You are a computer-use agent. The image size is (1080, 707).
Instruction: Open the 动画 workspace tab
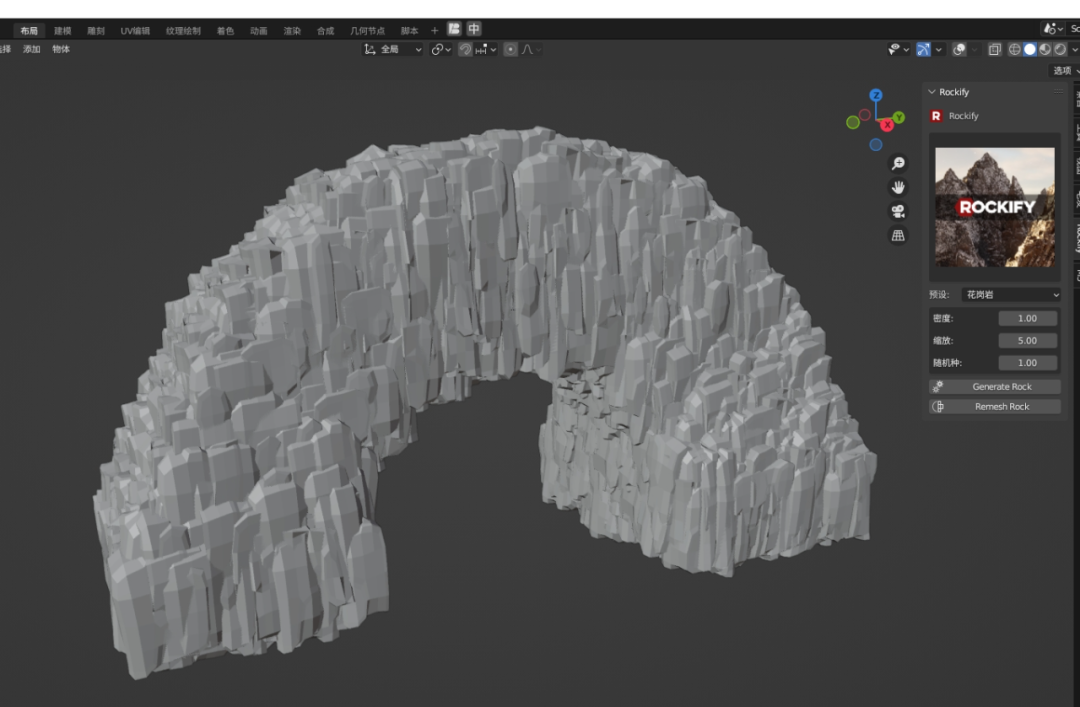(259, 30)
